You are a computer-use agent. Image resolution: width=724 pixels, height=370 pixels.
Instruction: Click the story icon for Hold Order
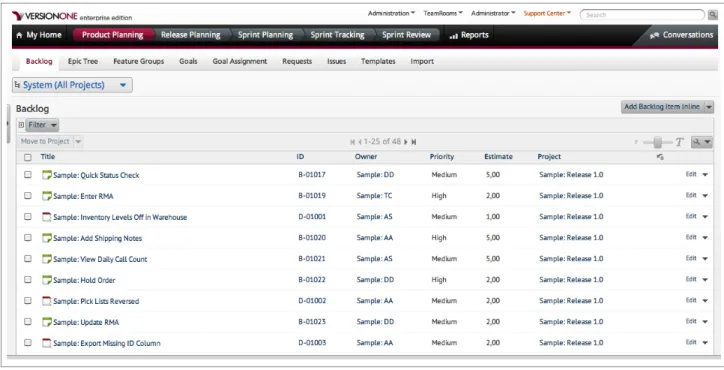point(47,280)
